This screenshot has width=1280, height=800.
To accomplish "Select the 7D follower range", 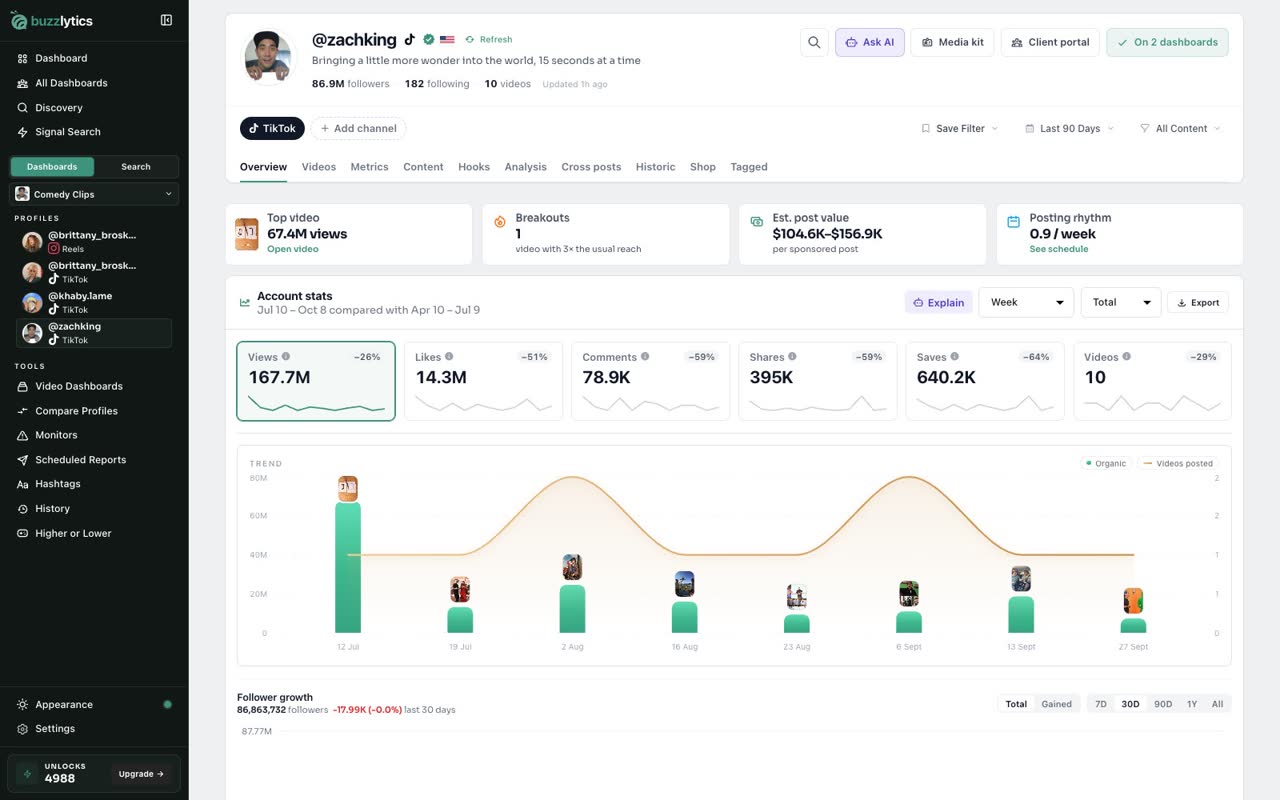I will (1101, 704).
